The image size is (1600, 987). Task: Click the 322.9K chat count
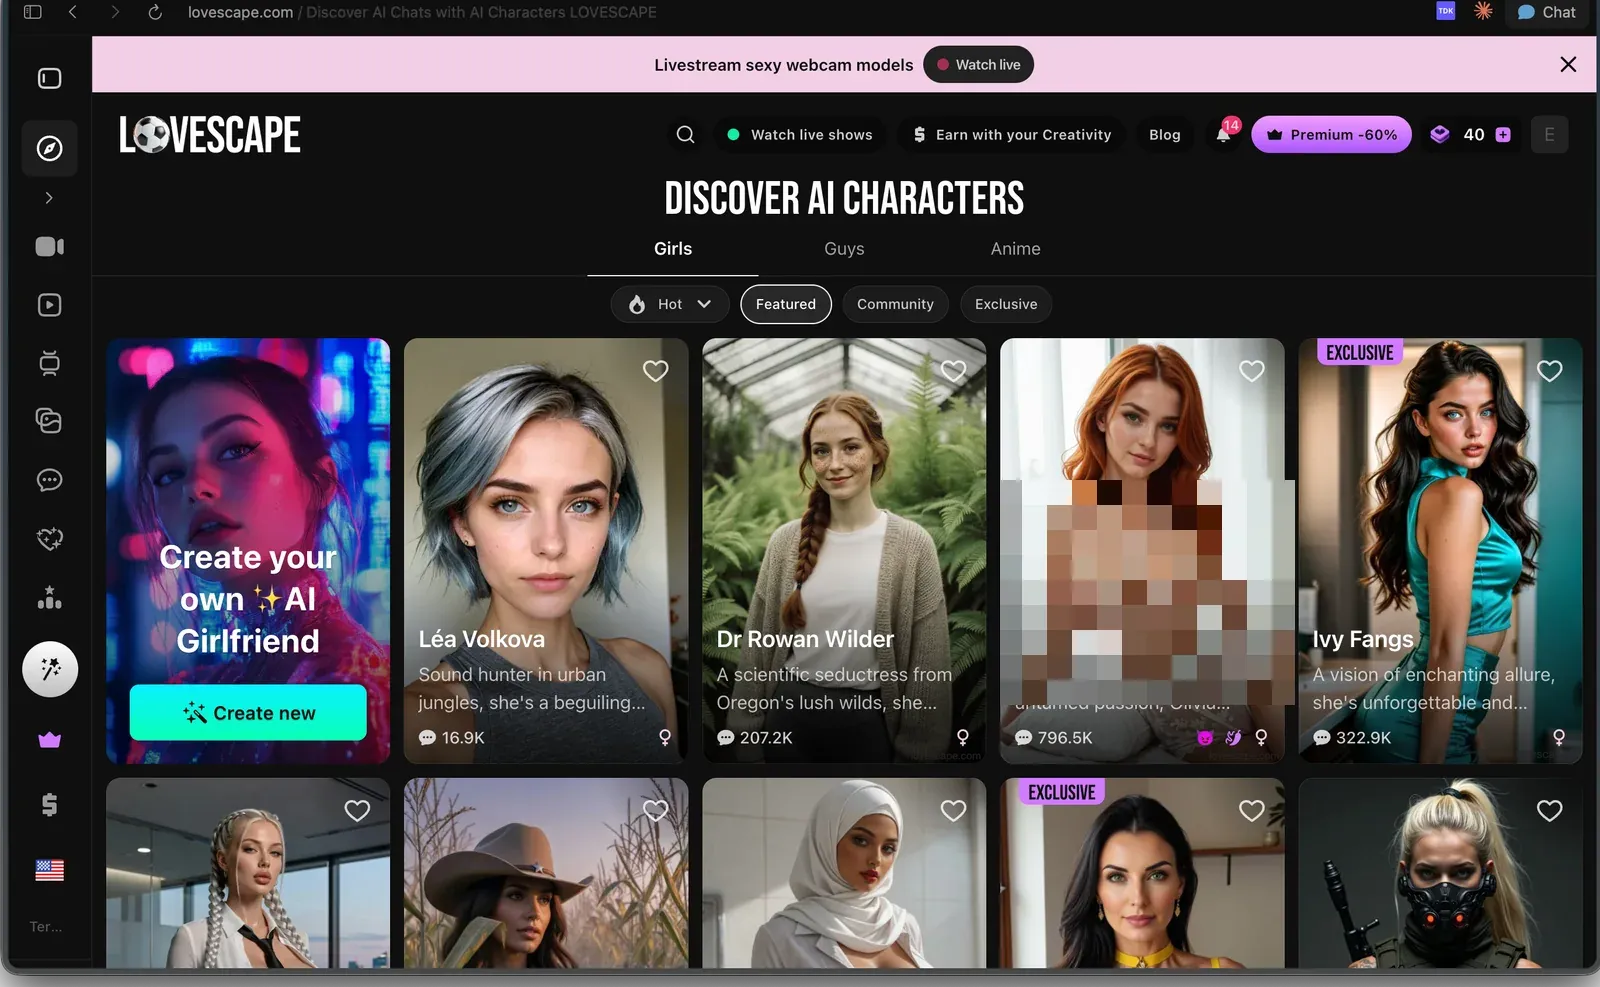pyautogui.click(x=1352, y=738)
